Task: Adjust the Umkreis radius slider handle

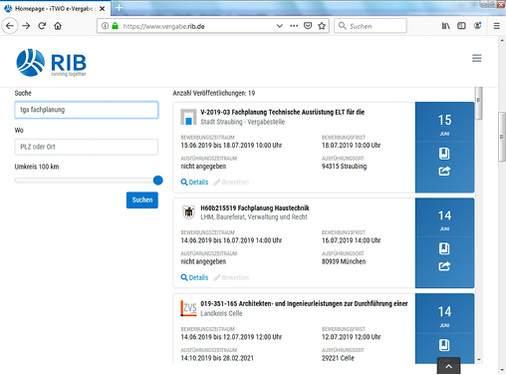Action: [x=158, y=180]
